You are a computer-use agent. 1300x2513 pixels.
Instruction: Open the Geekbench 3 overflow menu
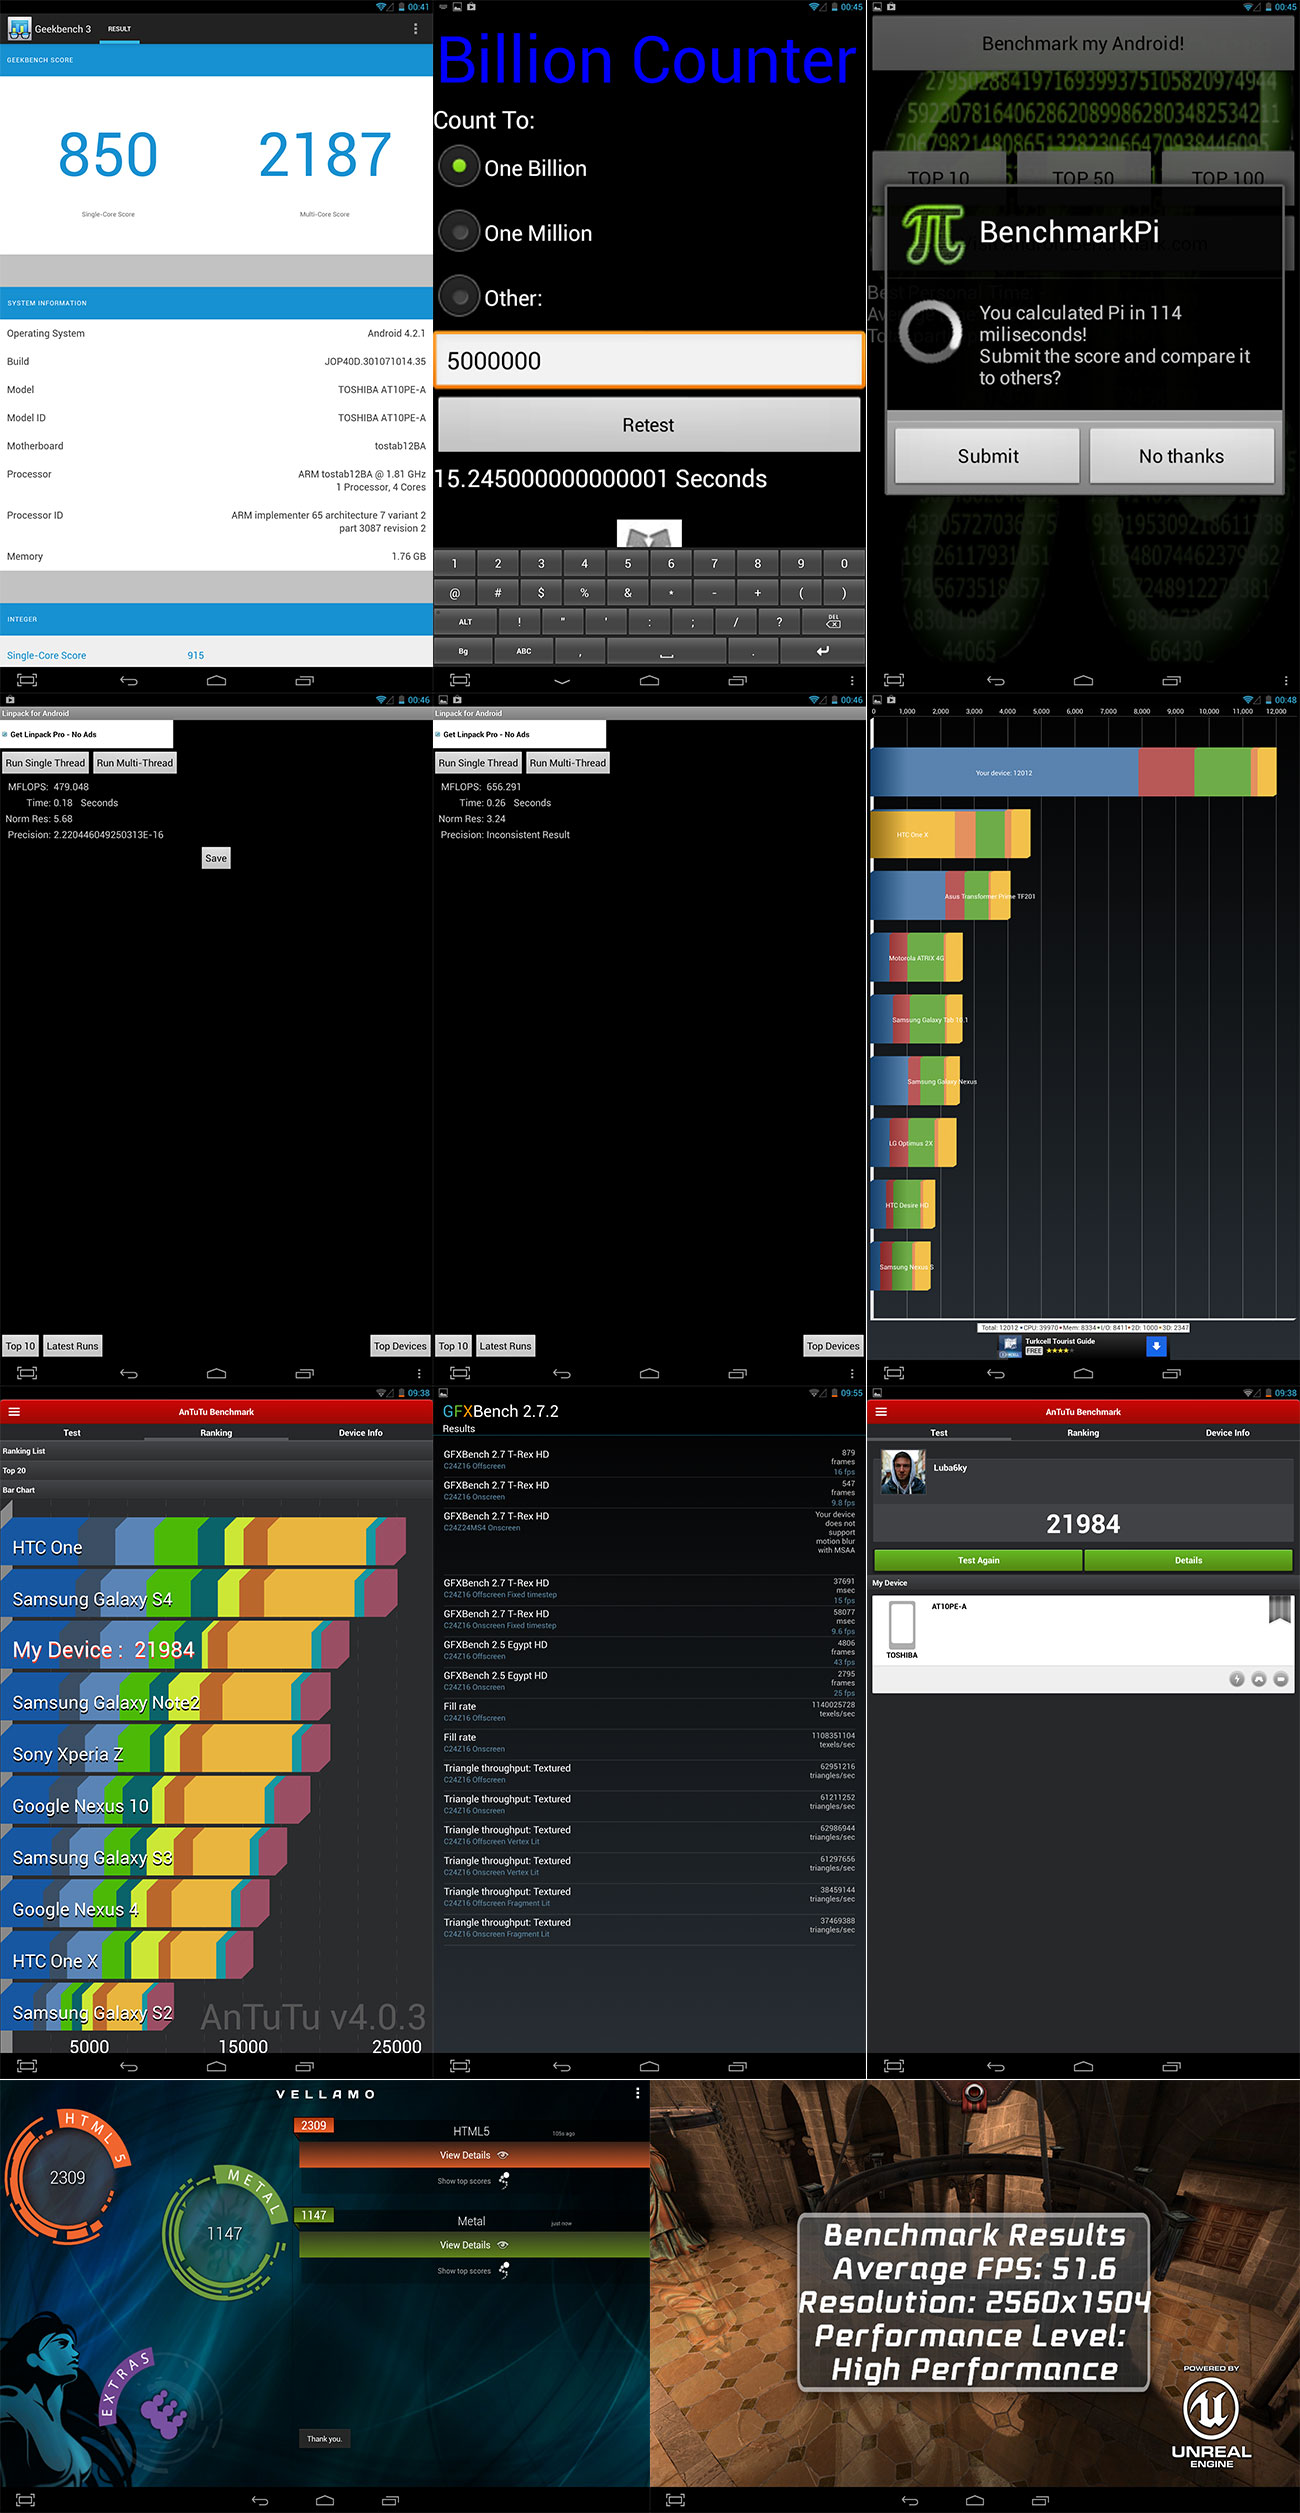click(415, 29)
